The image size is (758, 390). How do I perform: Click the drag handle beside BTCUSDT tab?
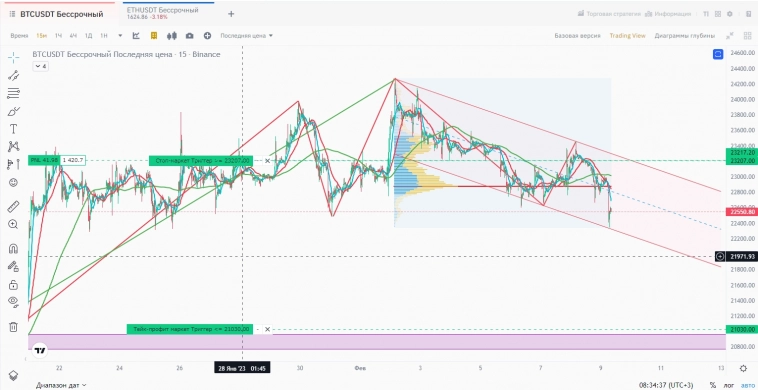pos(12,14)
